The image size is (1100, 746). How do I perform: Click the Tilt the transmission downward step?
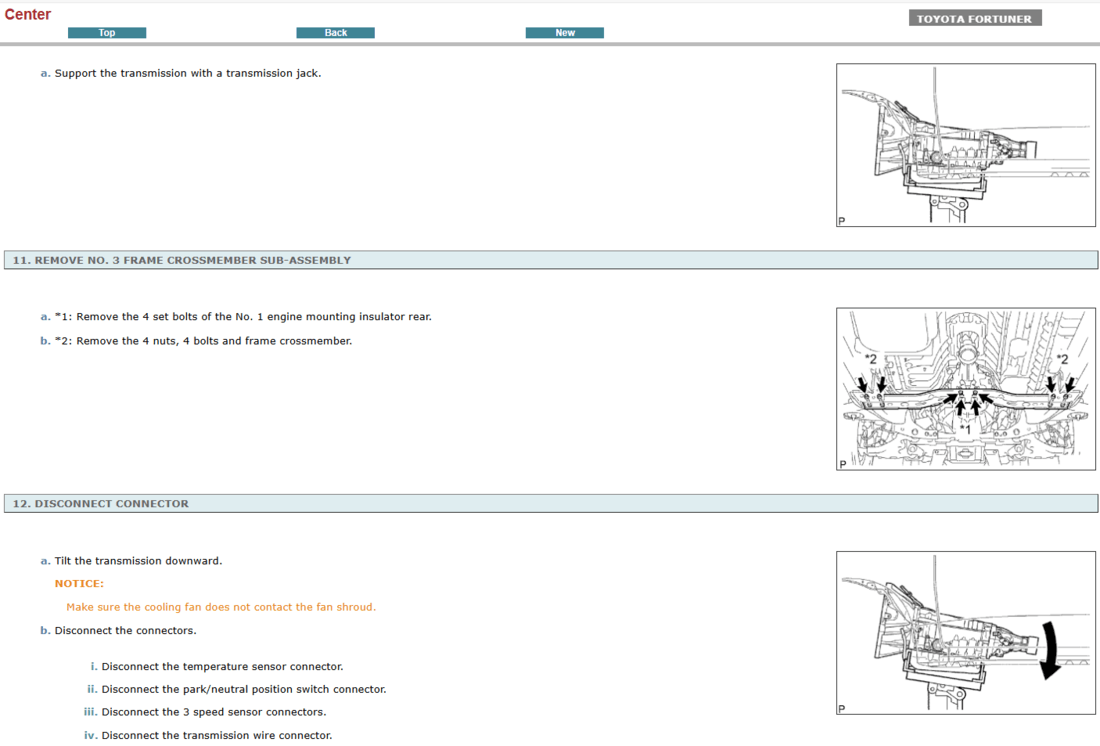click(138, 561)
